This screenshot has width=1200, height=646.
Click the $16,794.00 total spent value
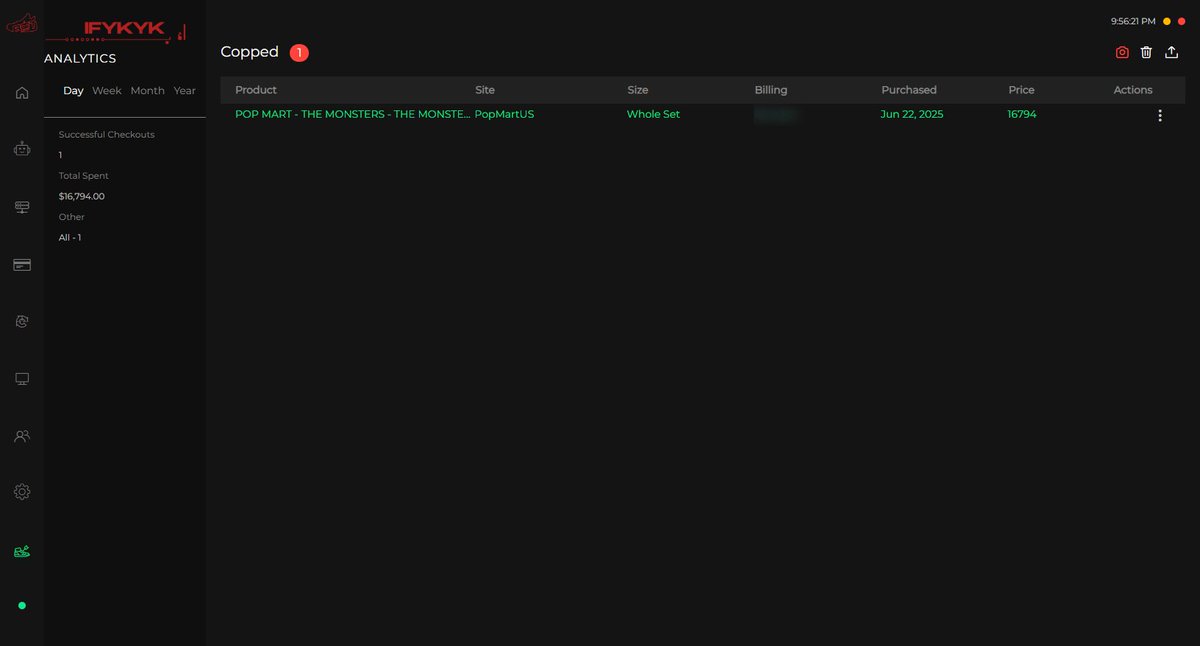tap(82, 197)
